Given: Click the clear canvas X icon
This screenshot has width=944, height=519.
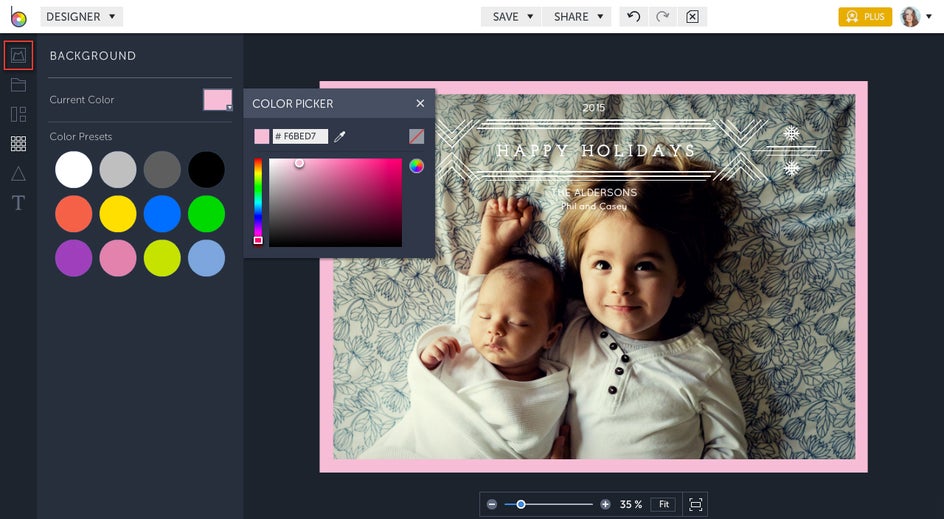Looking at the screenshot, I should [x=692, y=17].
